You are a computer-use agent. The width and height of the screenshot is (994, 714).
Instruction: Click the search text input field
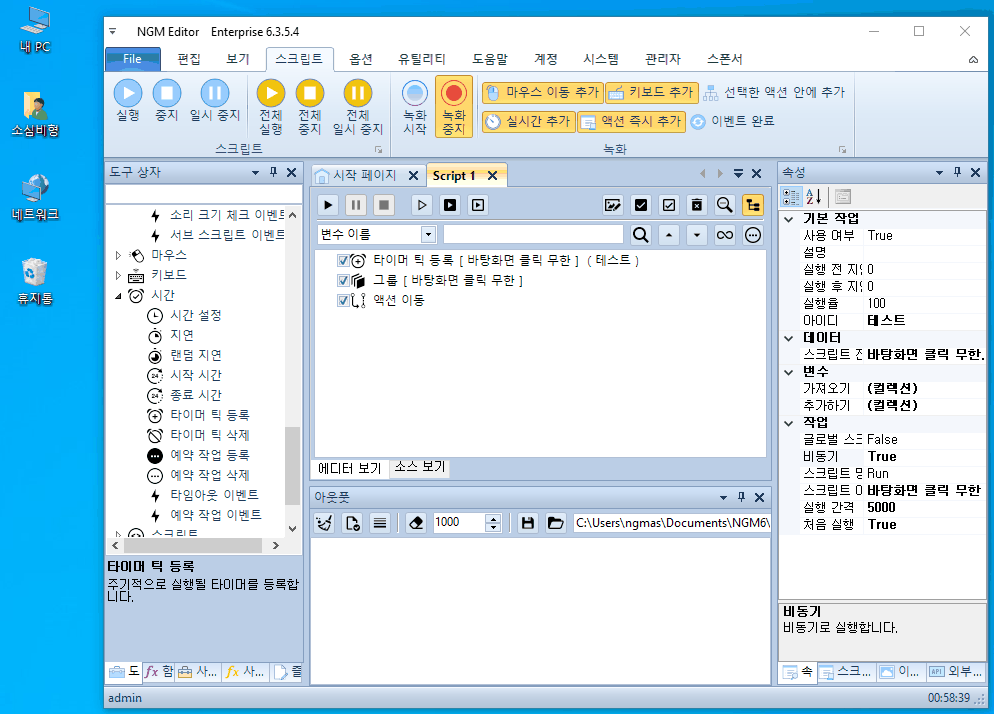pyautogui.click(x=533, y=235)
